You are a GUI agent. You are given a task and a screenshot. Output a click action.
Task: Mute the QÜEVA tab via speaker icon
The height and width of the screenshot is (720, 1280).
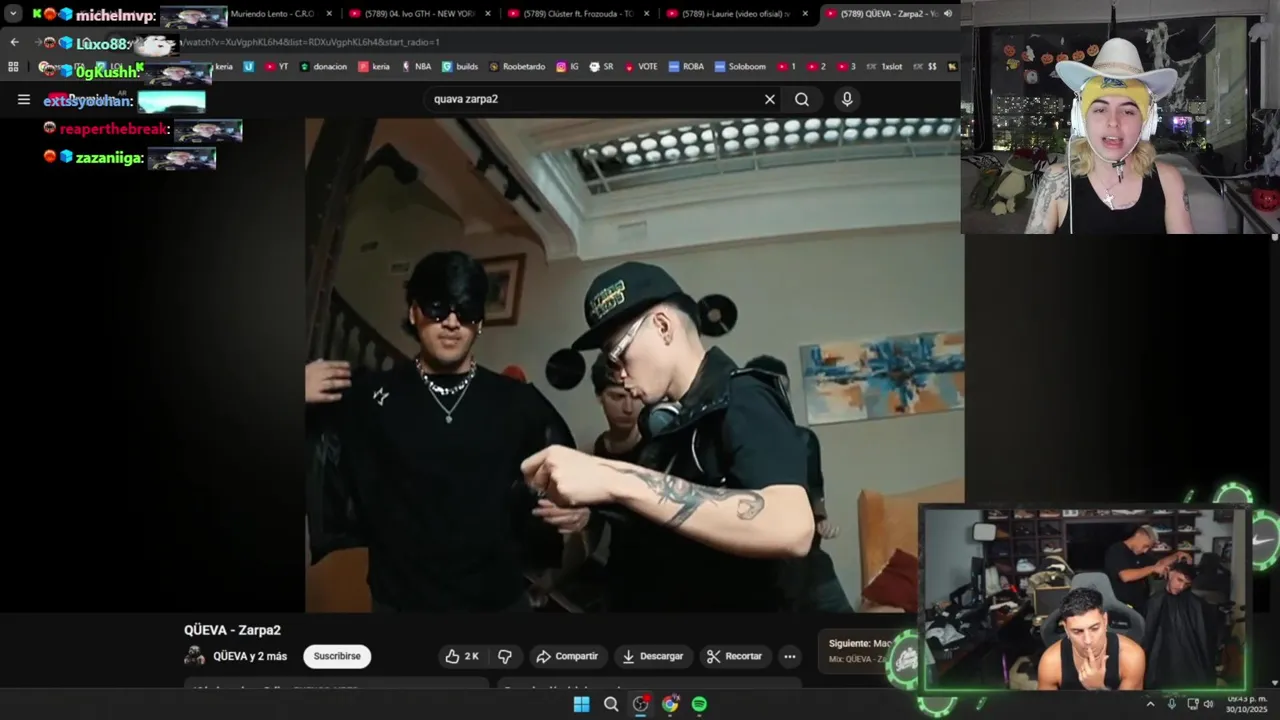tap(947, 14)
